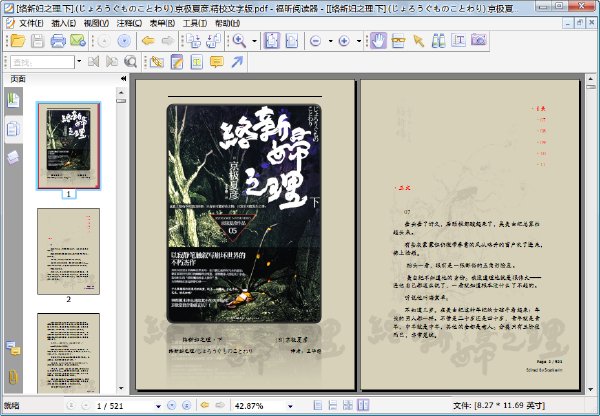Click status bar Next Page button
Viewport: 600px width, 416px height.
coord(172,405)
